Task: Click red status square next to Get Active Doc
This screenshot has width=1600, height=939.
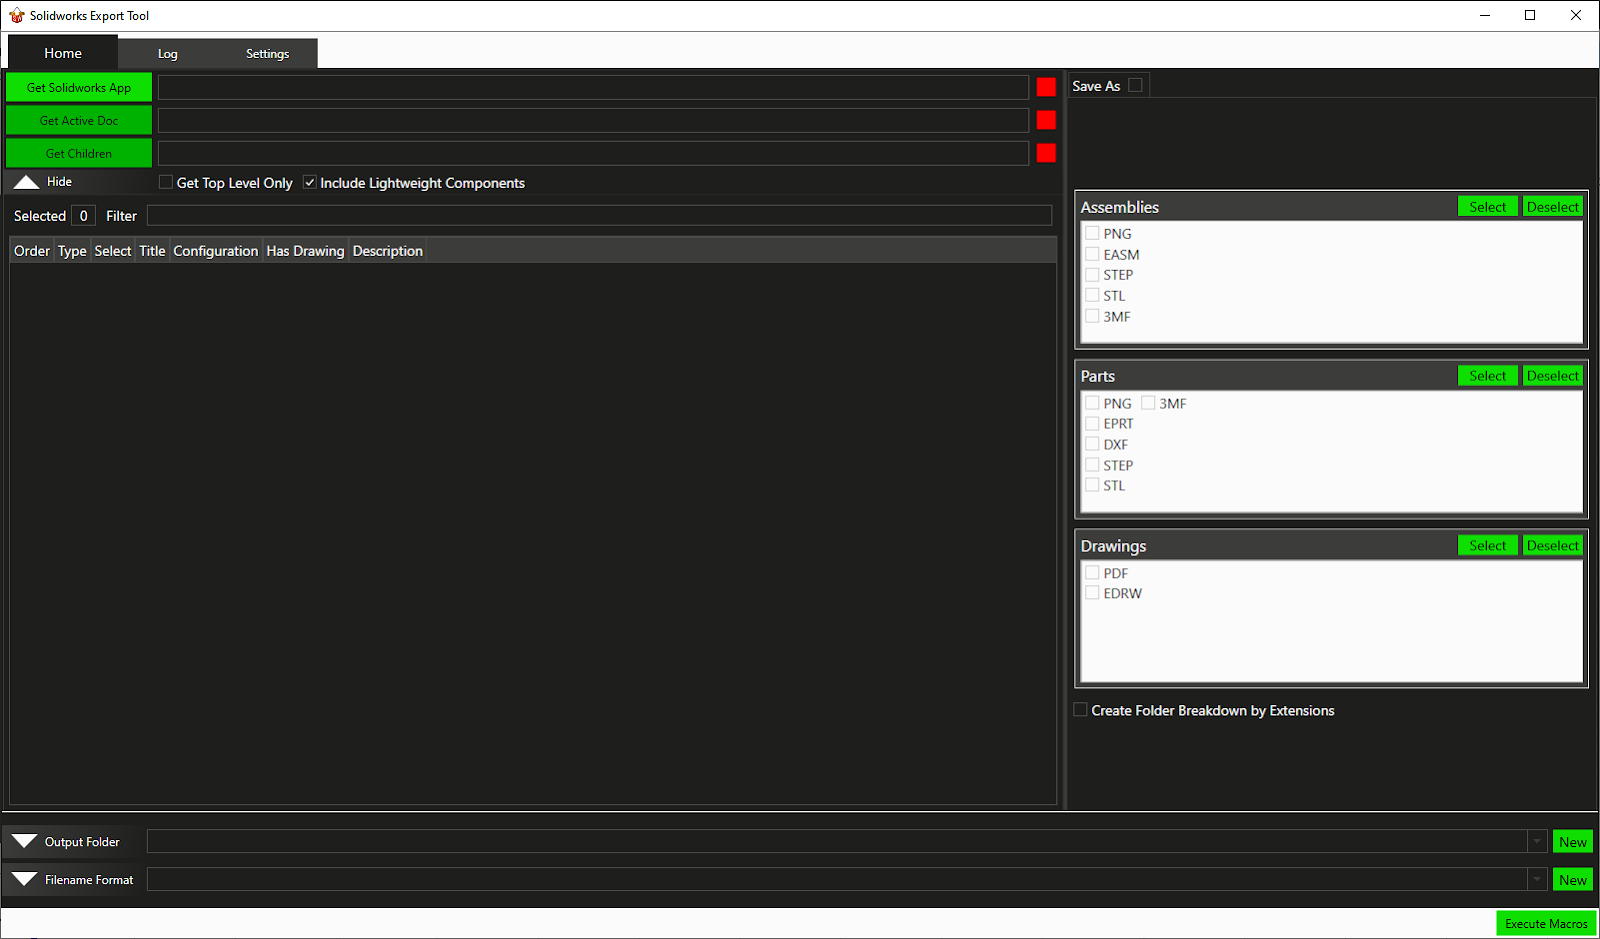Action: tap(1046, 120)
